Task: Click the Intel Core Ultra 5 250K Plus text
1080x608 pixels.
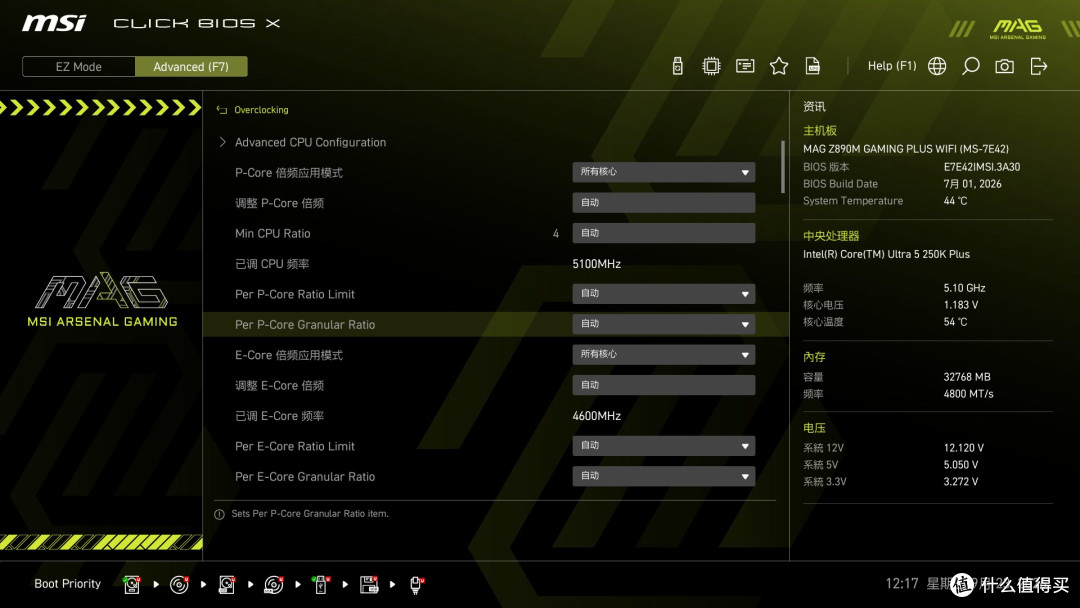Action: pyautogui.click(x=886, y=254)
